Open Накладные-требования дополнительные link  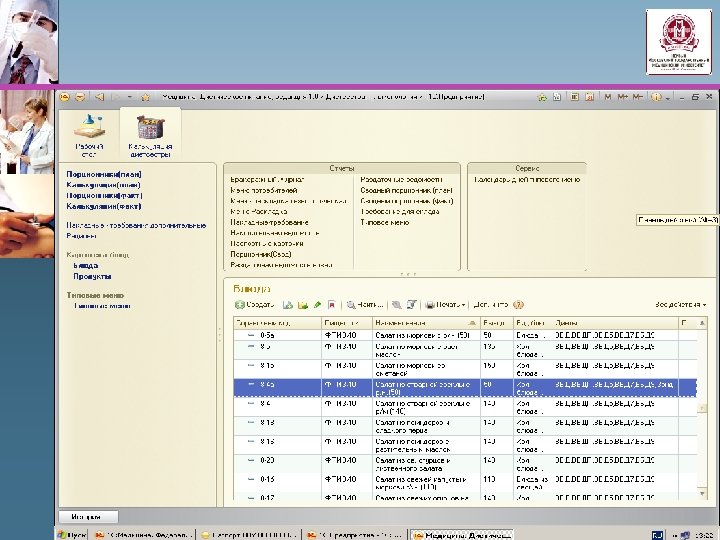pos(136,225)
